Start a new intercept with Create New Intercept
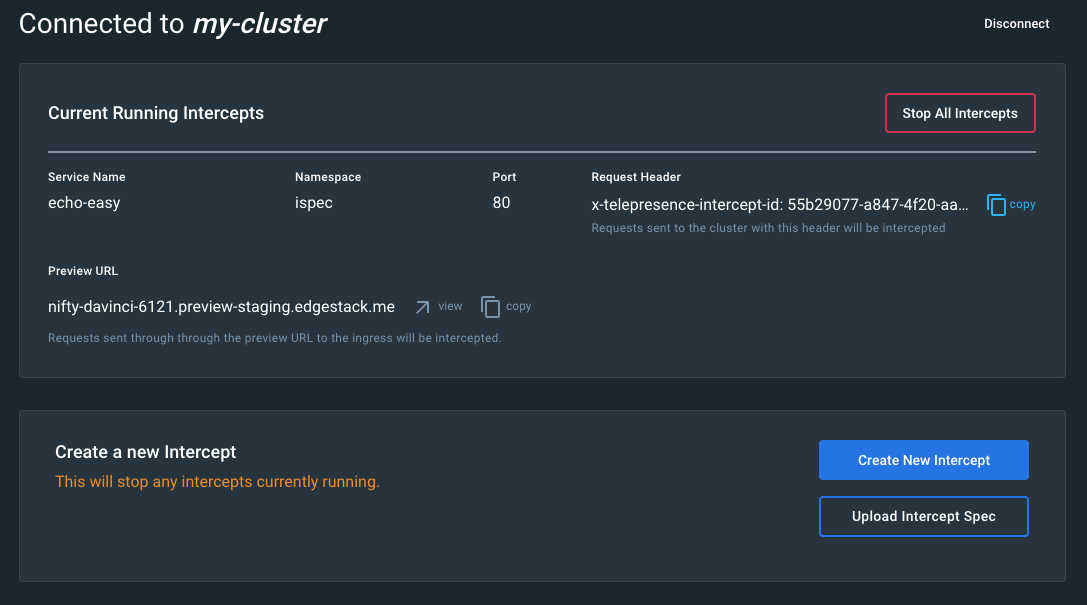Viewport: 1087px width, 605px height. (x=923, y=460)
